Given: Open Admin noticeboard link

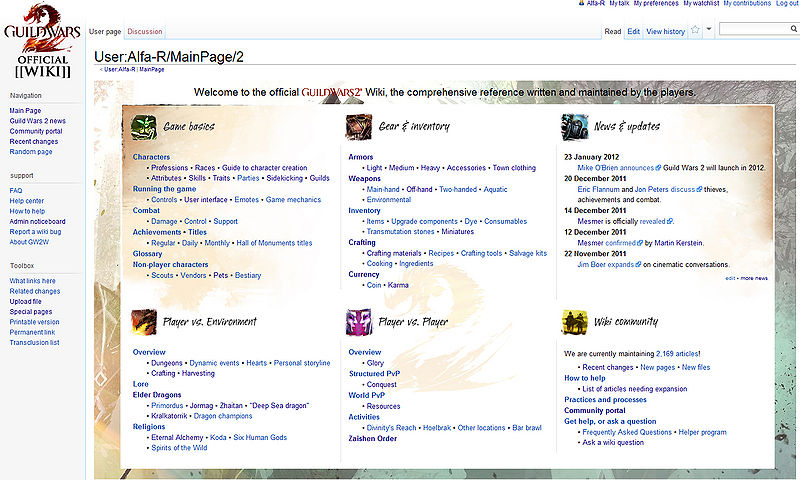Looking at the screenshot, I should pos(37,221).
